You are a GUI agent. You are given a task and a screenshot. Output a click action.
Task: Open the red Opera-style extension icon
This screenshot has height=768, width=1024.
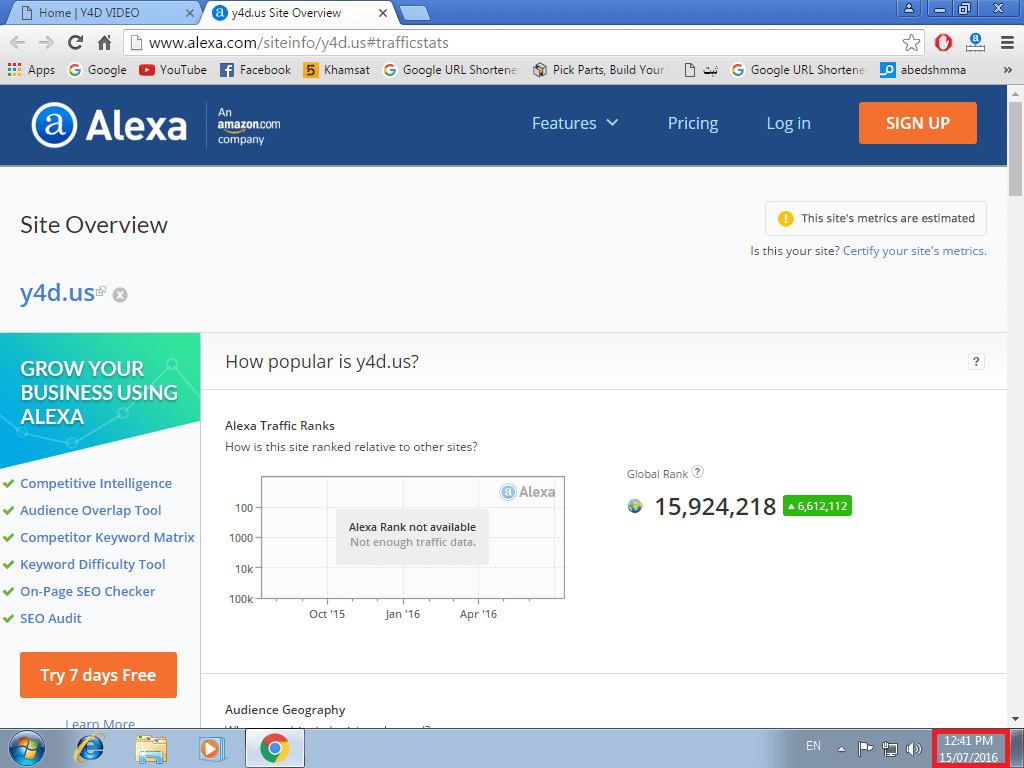pyautogui.click(x=943, y=43)
